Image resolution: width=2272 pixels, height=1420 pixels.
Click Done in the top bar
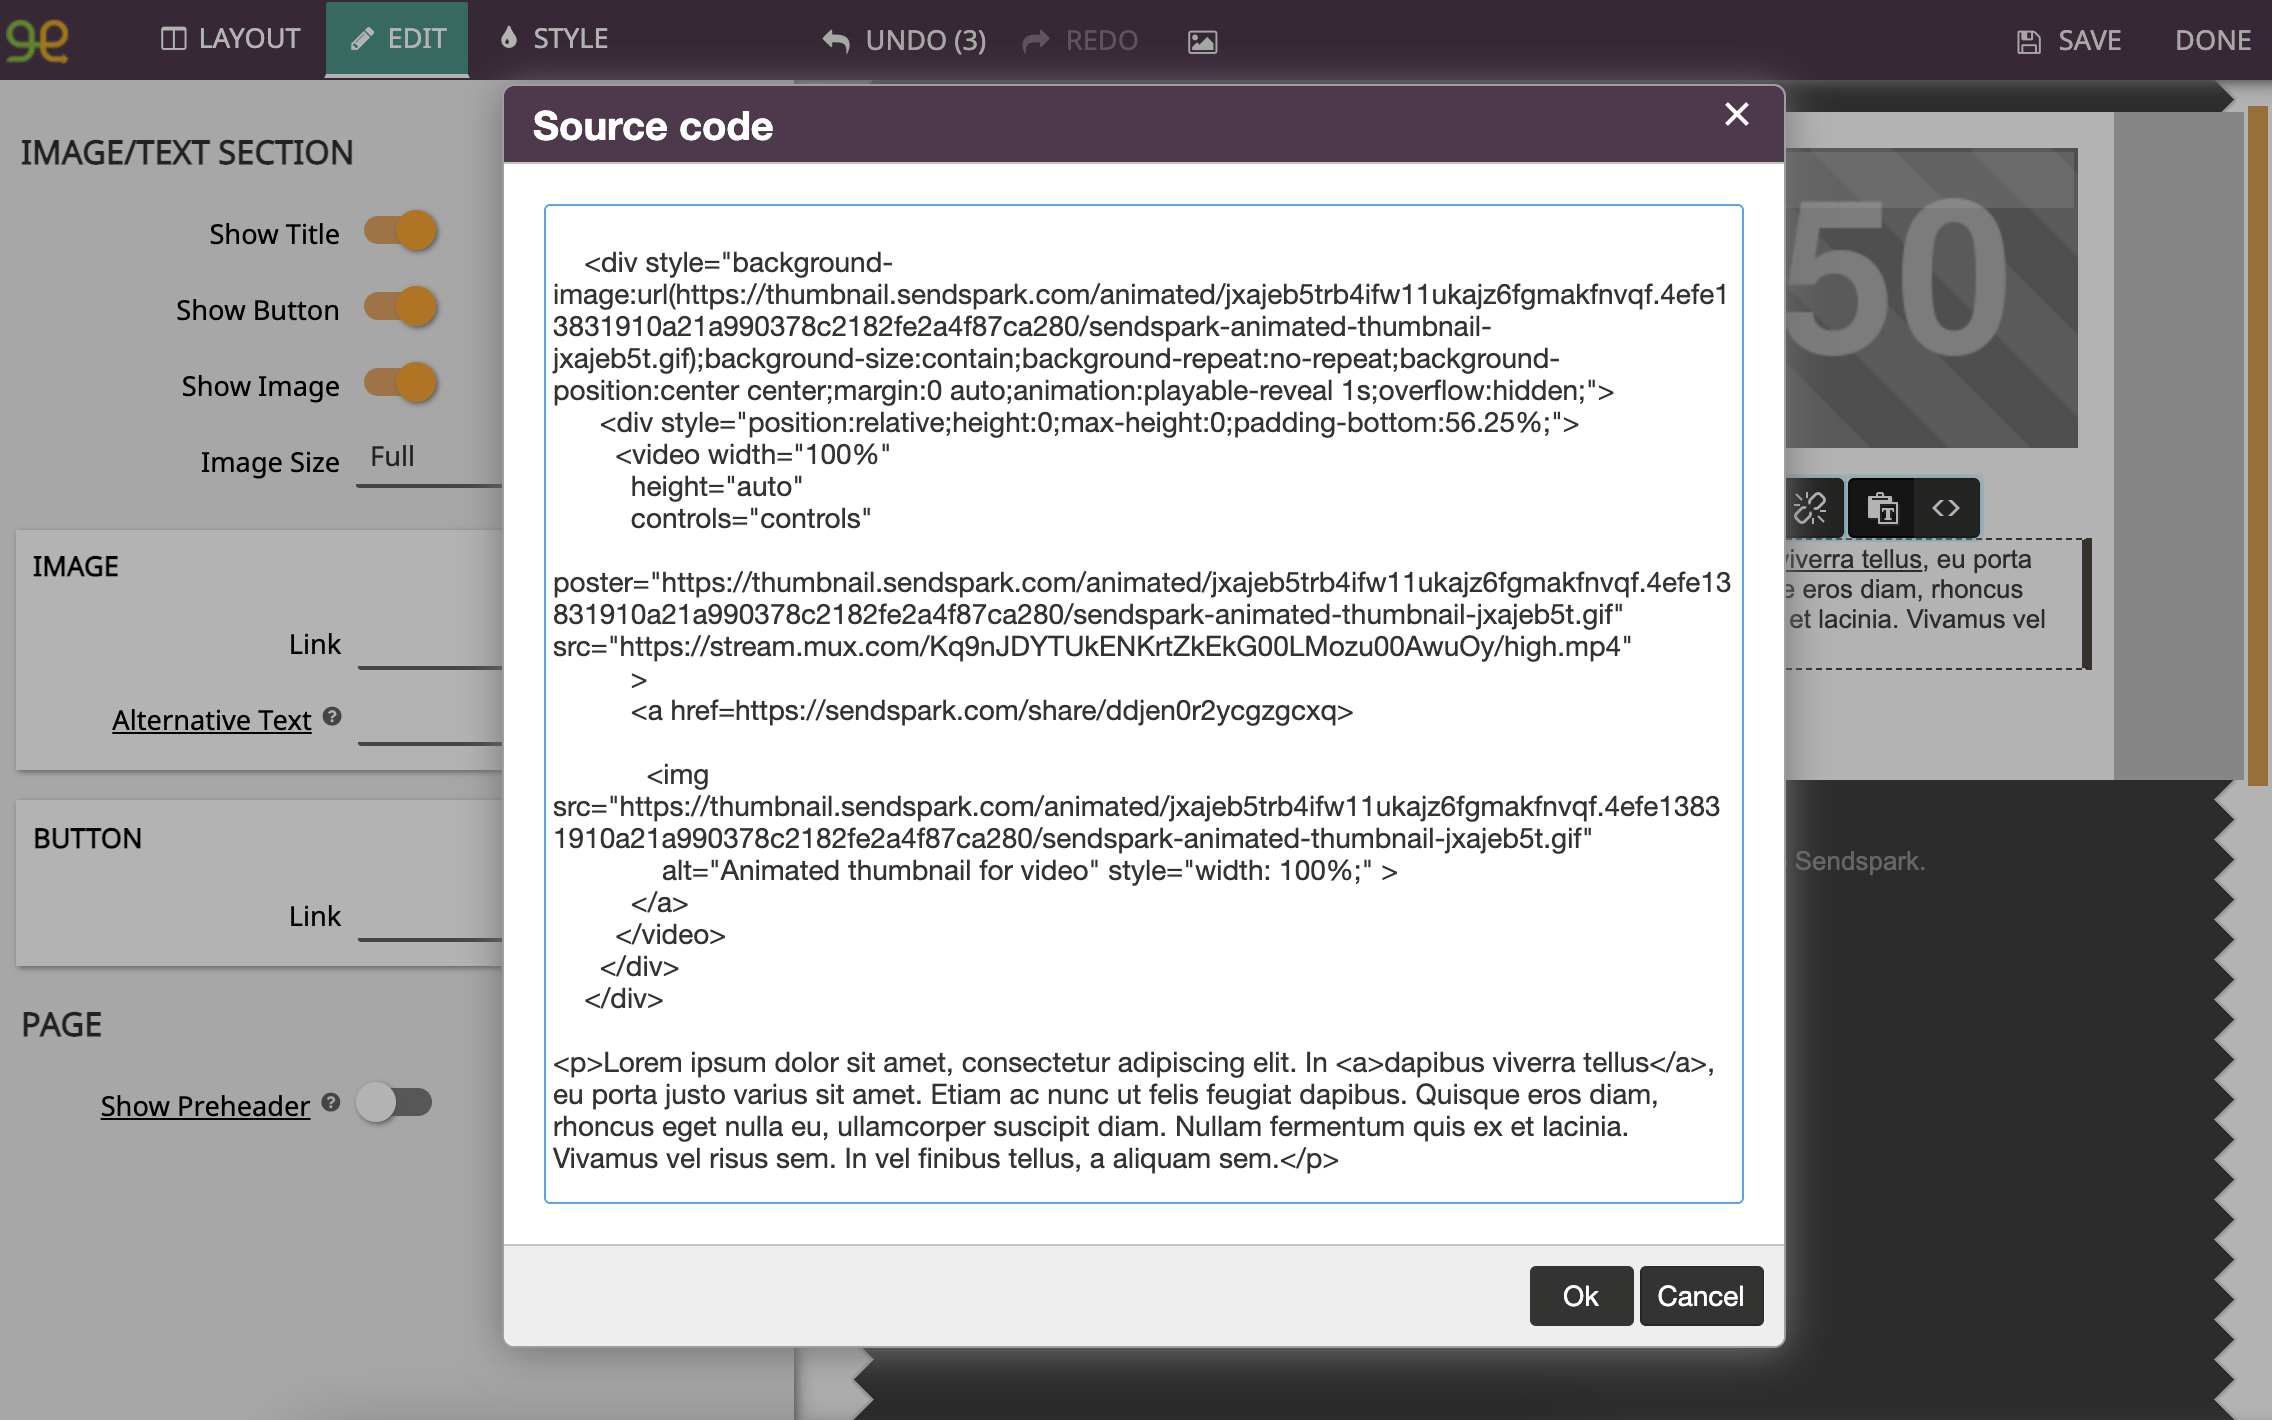(x=2213, y=40)
